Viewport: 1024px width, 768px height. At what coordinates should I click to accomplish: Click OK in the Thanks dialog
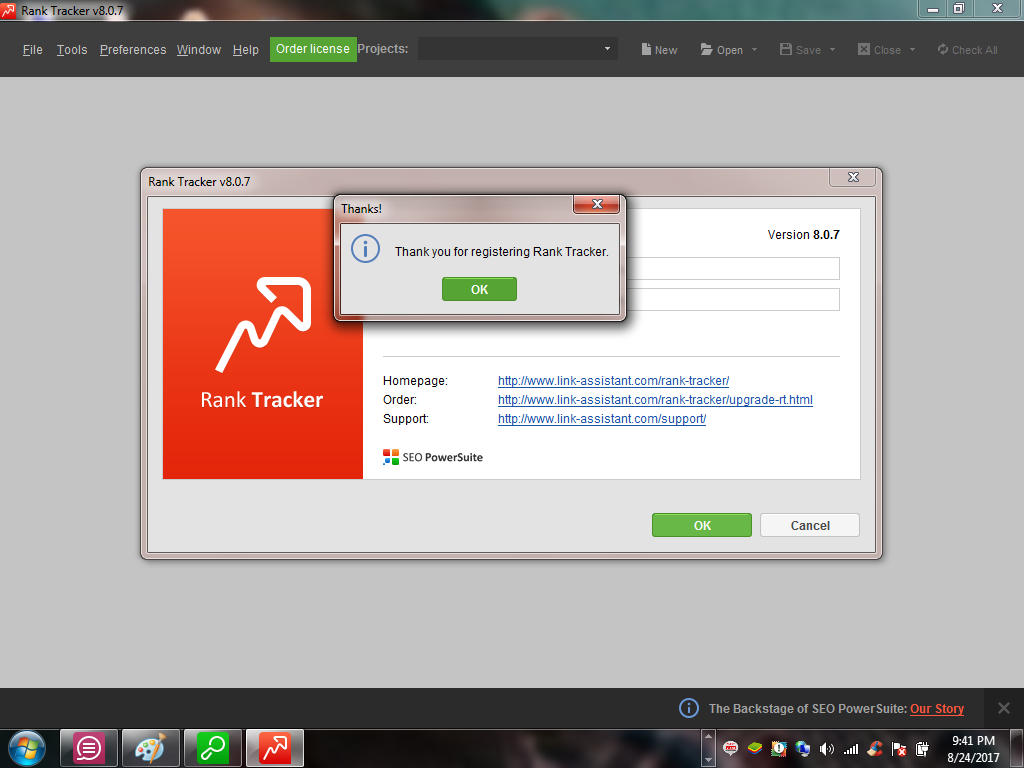click(479, 289)
